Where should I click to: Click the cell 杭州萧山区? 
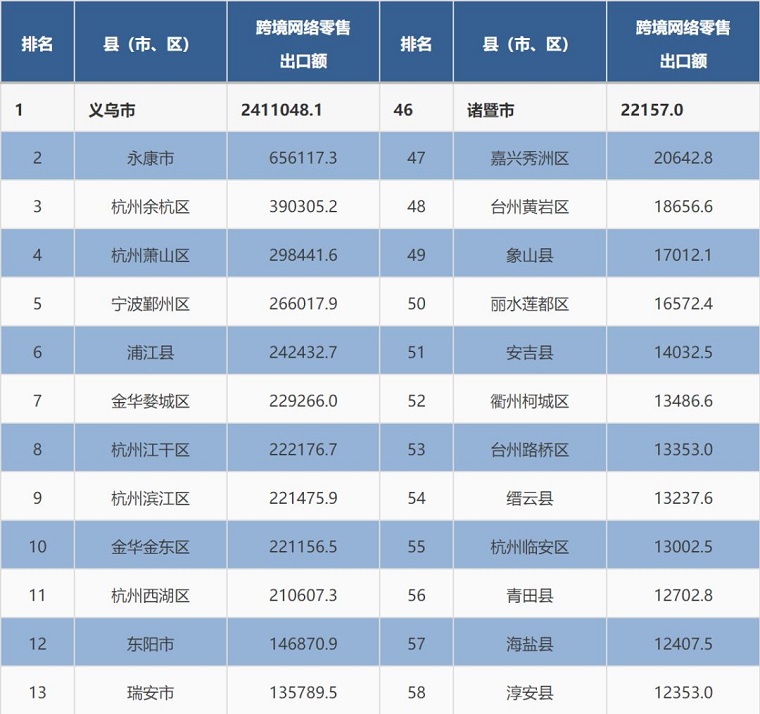[x=150, y=255]
